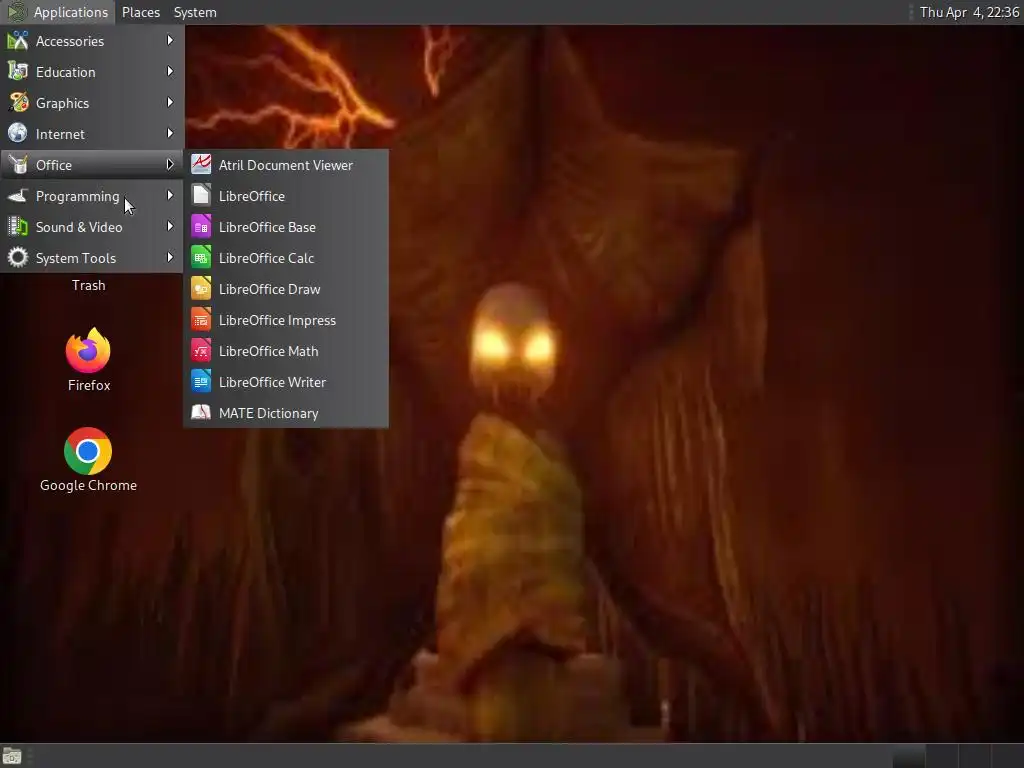Click the Programming category icon
Viewport: 1024px width, 768px height.
(x=18, y=196)
